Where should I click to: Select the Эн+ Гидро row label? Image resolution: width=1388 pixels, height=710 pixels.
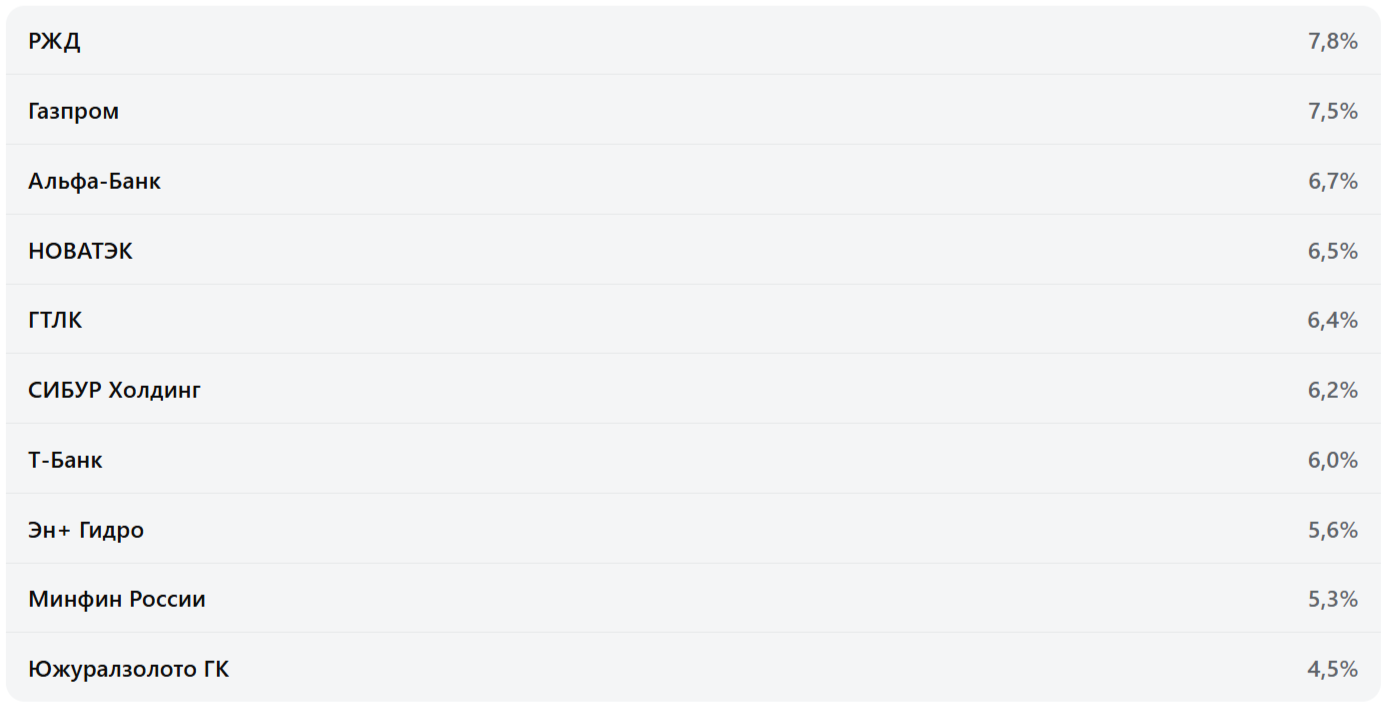[86, 530]
